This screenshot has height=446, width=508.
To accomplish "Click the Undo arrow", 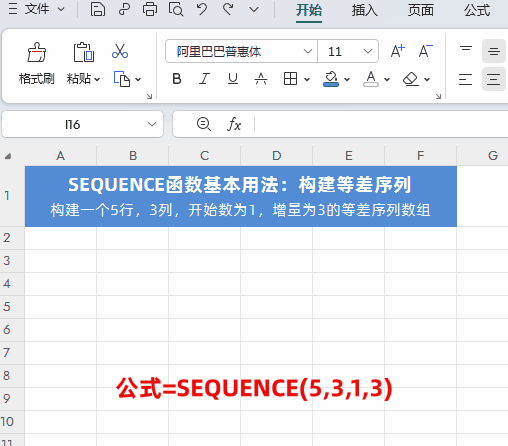I will pos(202,9).
